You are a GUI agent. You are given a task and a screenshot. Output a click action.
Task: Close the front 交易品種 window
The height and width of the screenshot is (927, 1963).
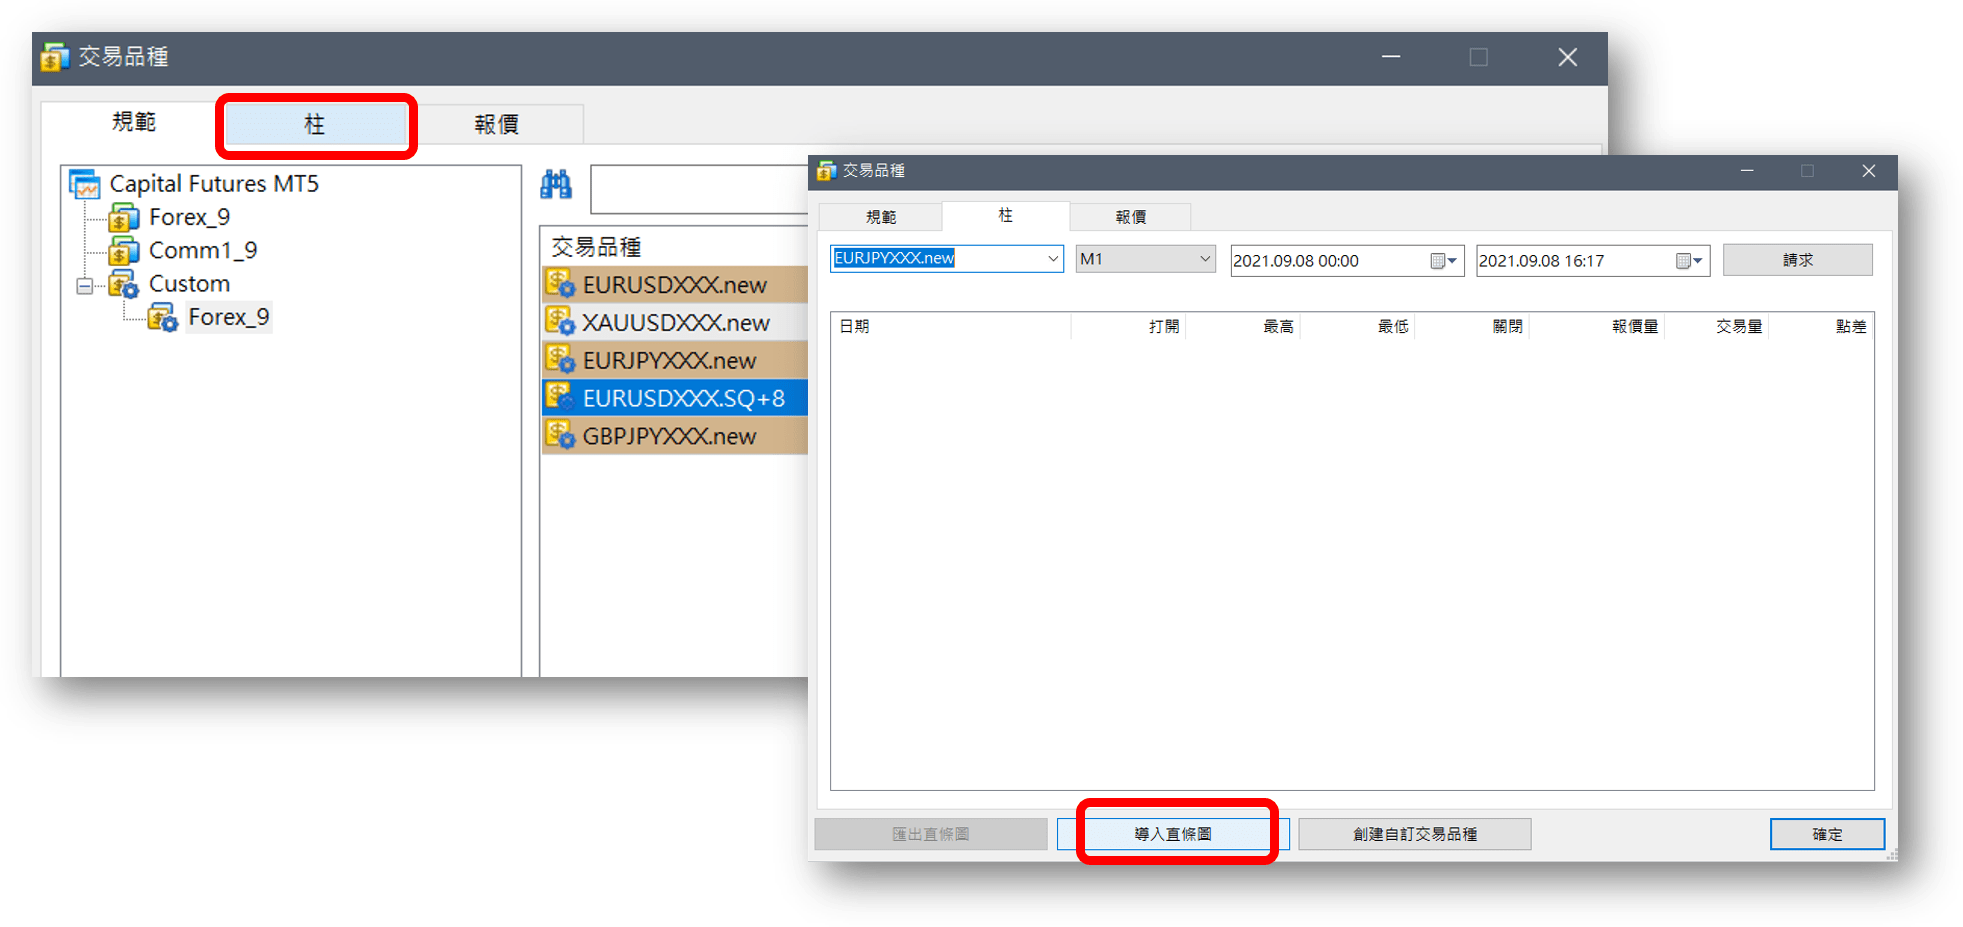click(1868, 171)
